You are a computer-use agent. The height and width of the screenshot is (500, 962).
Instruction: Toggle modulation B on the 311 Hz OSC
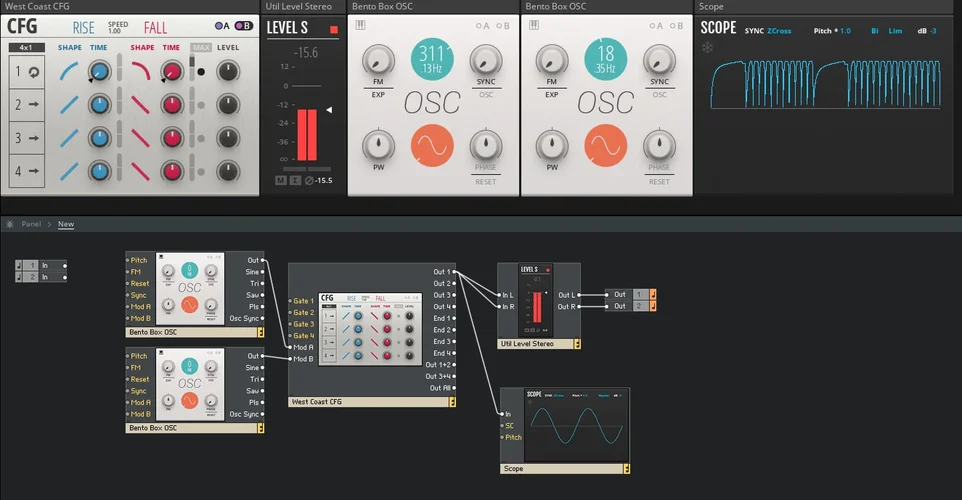coord(503,26)
